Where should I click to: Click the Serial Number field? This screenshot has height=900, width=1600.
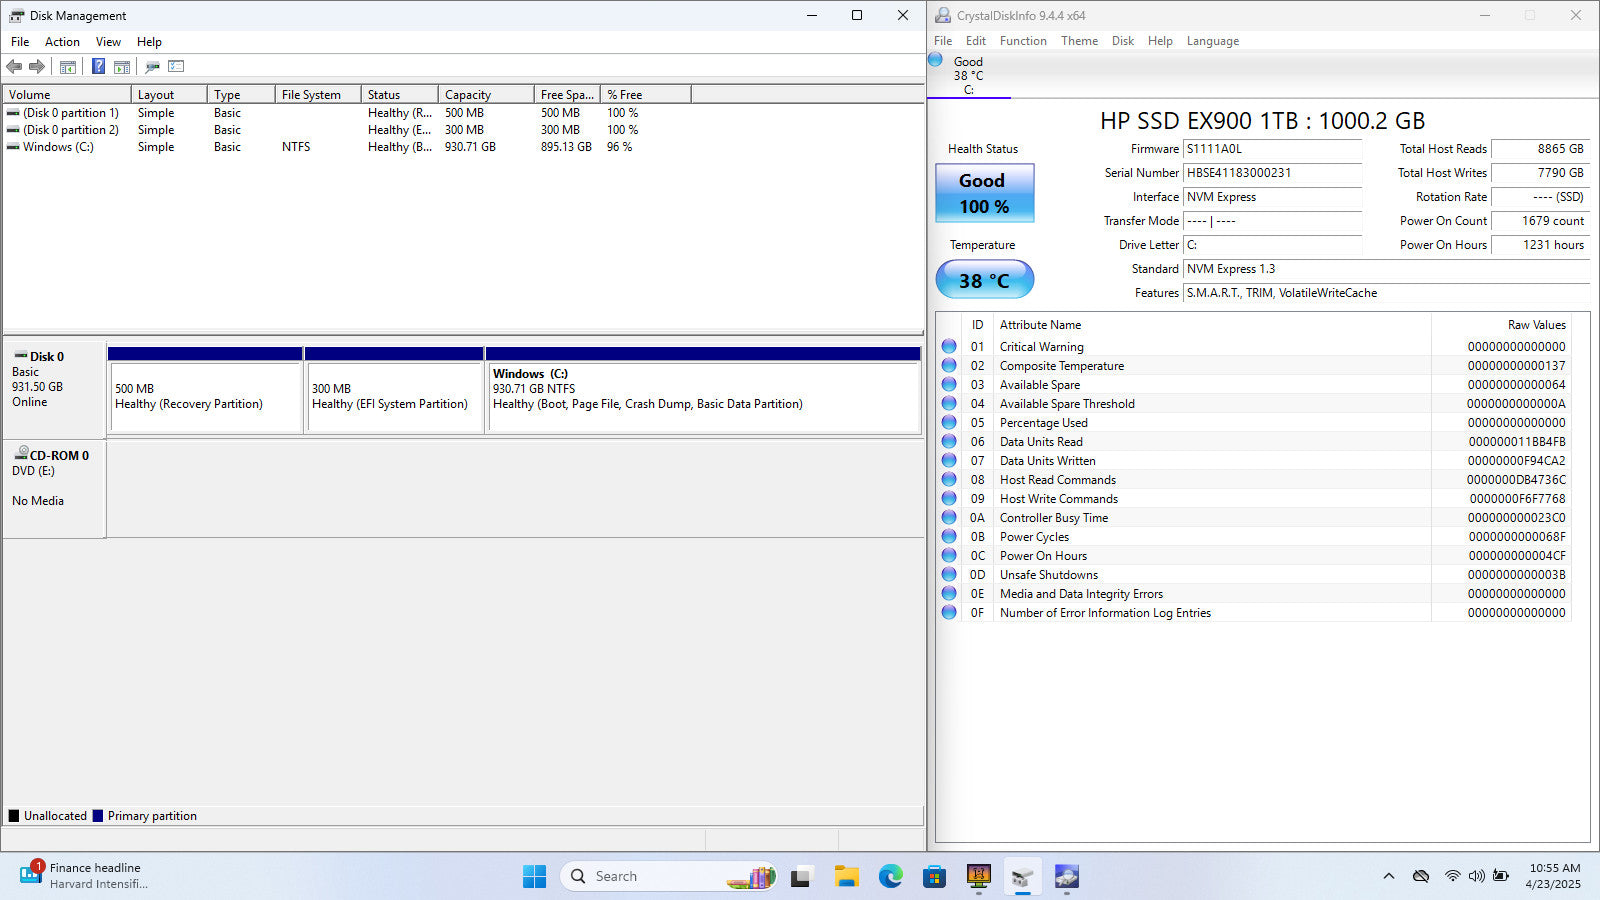1273,173
